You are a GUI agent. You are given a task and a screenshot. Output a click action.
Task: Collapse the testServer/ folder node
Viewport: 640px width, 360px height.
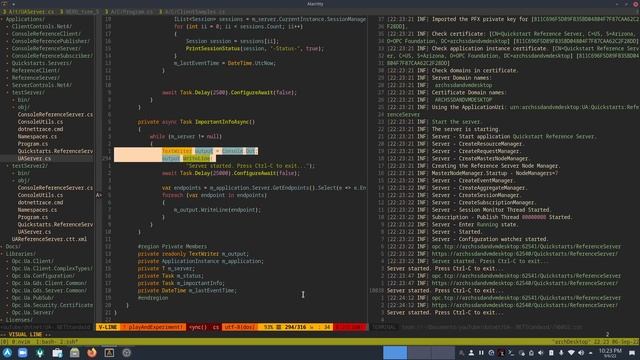tap(28, 93)
